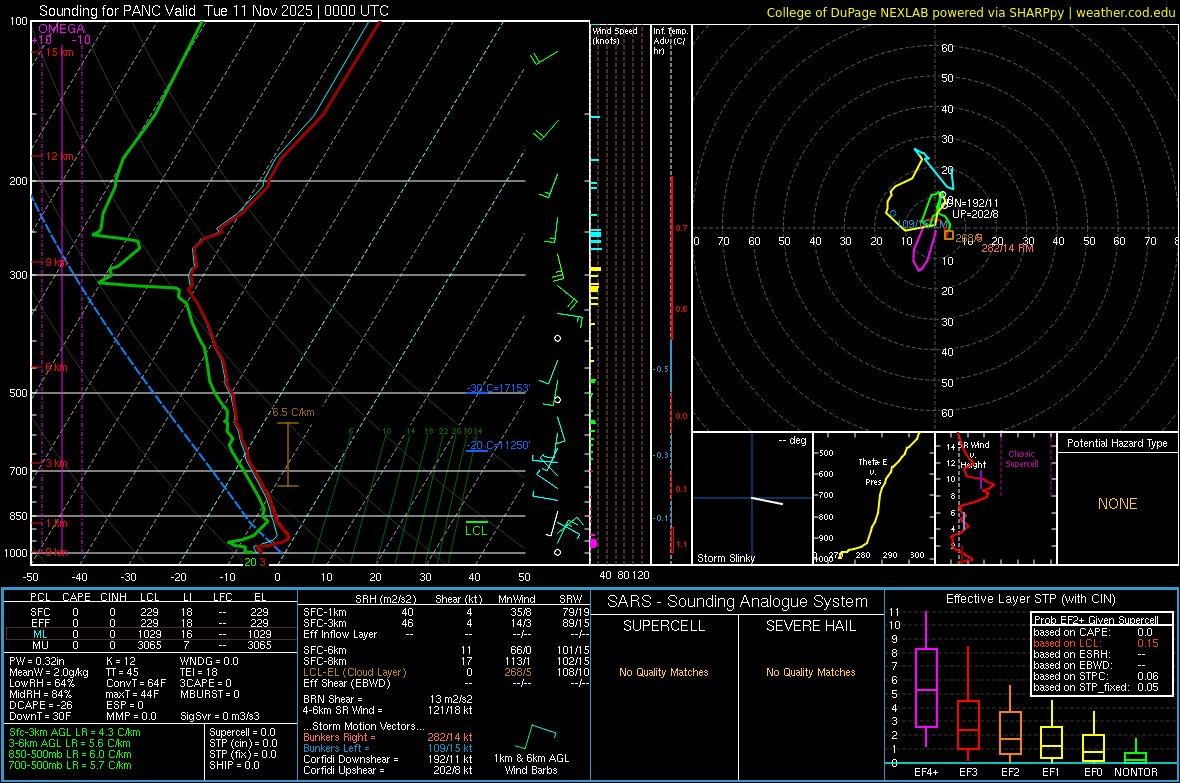Click the 1km & 6km AGL wind barb graphic
The height and width of the screenshot is (783, 1180).
[x=535, y=739]
